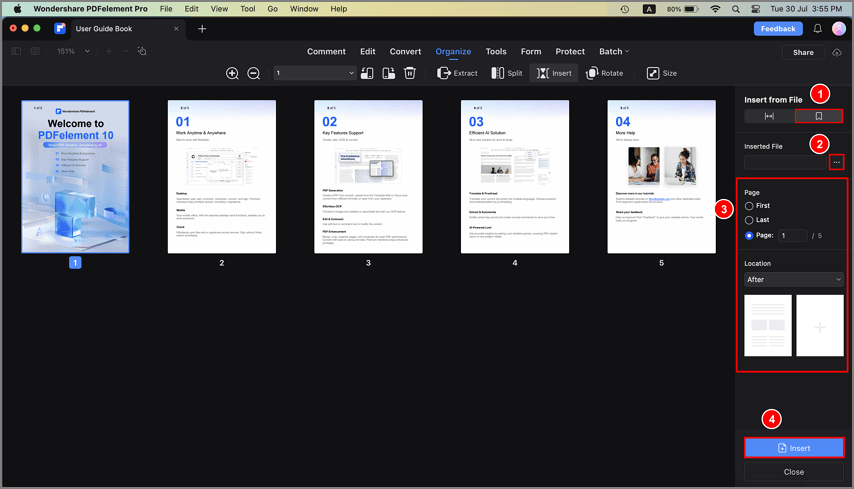Click the Feedback button
Screen dimensions: 854x489
coord(778,29)
